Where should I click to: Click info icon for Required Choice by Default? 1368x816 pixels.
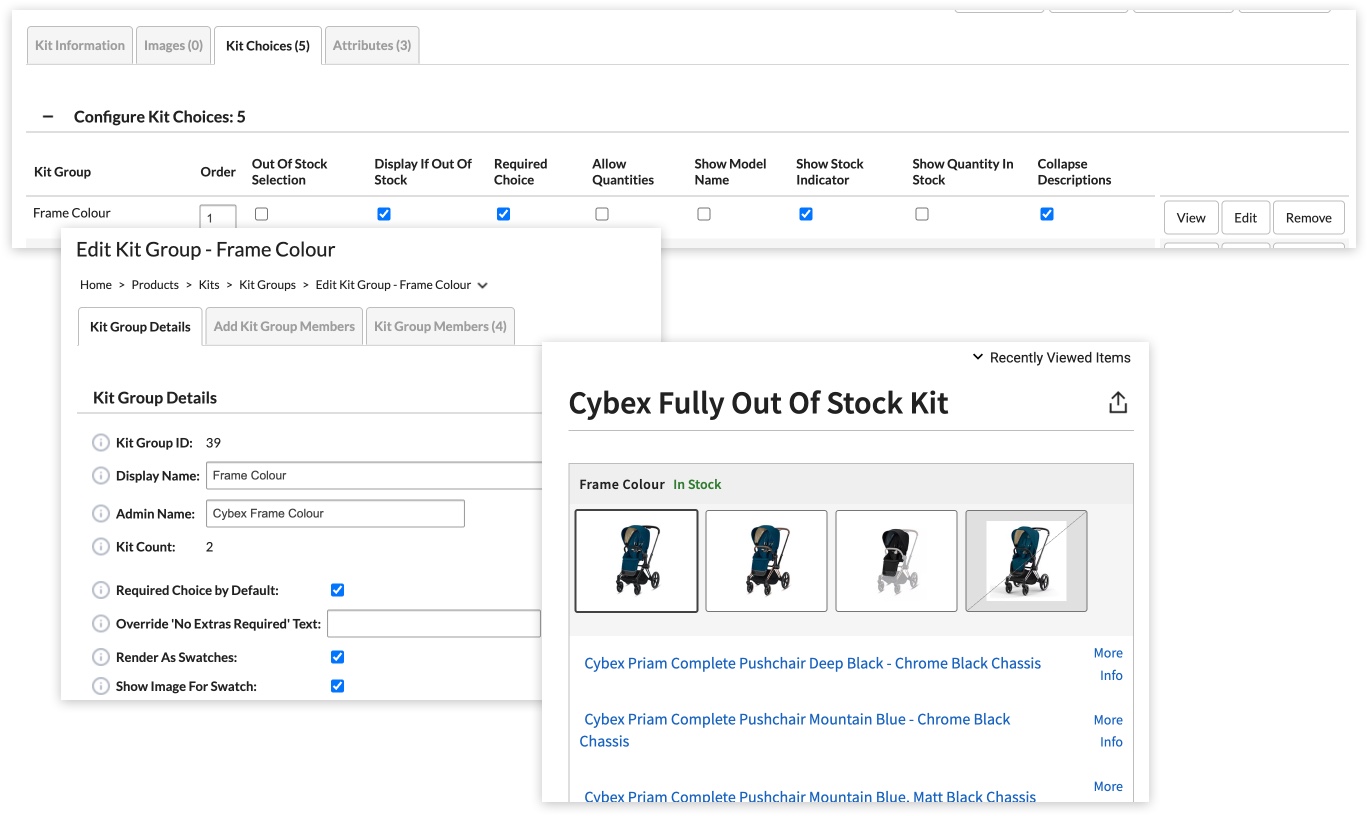[101, 590]
